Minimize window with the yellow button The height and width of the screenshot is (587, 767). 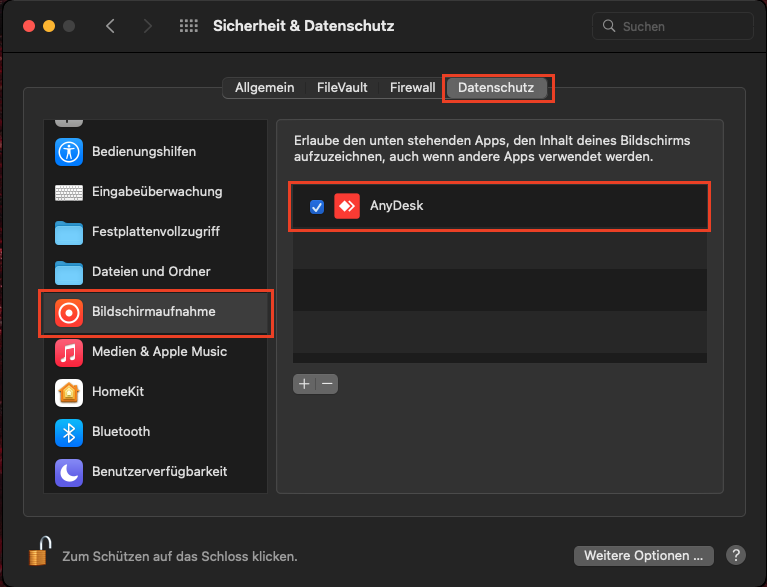pos(49,26)
